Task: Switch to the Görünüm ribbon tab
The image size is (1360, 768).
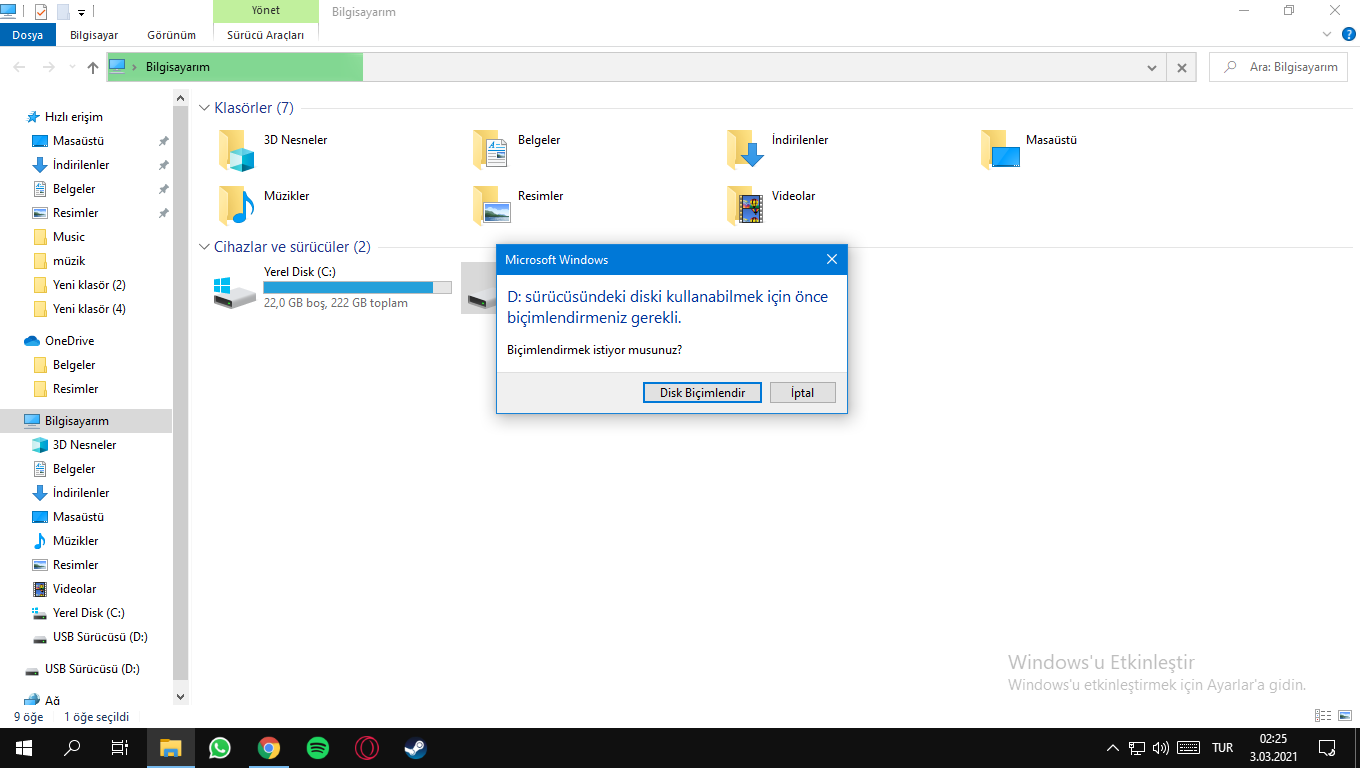Action: tap(171, 35)
